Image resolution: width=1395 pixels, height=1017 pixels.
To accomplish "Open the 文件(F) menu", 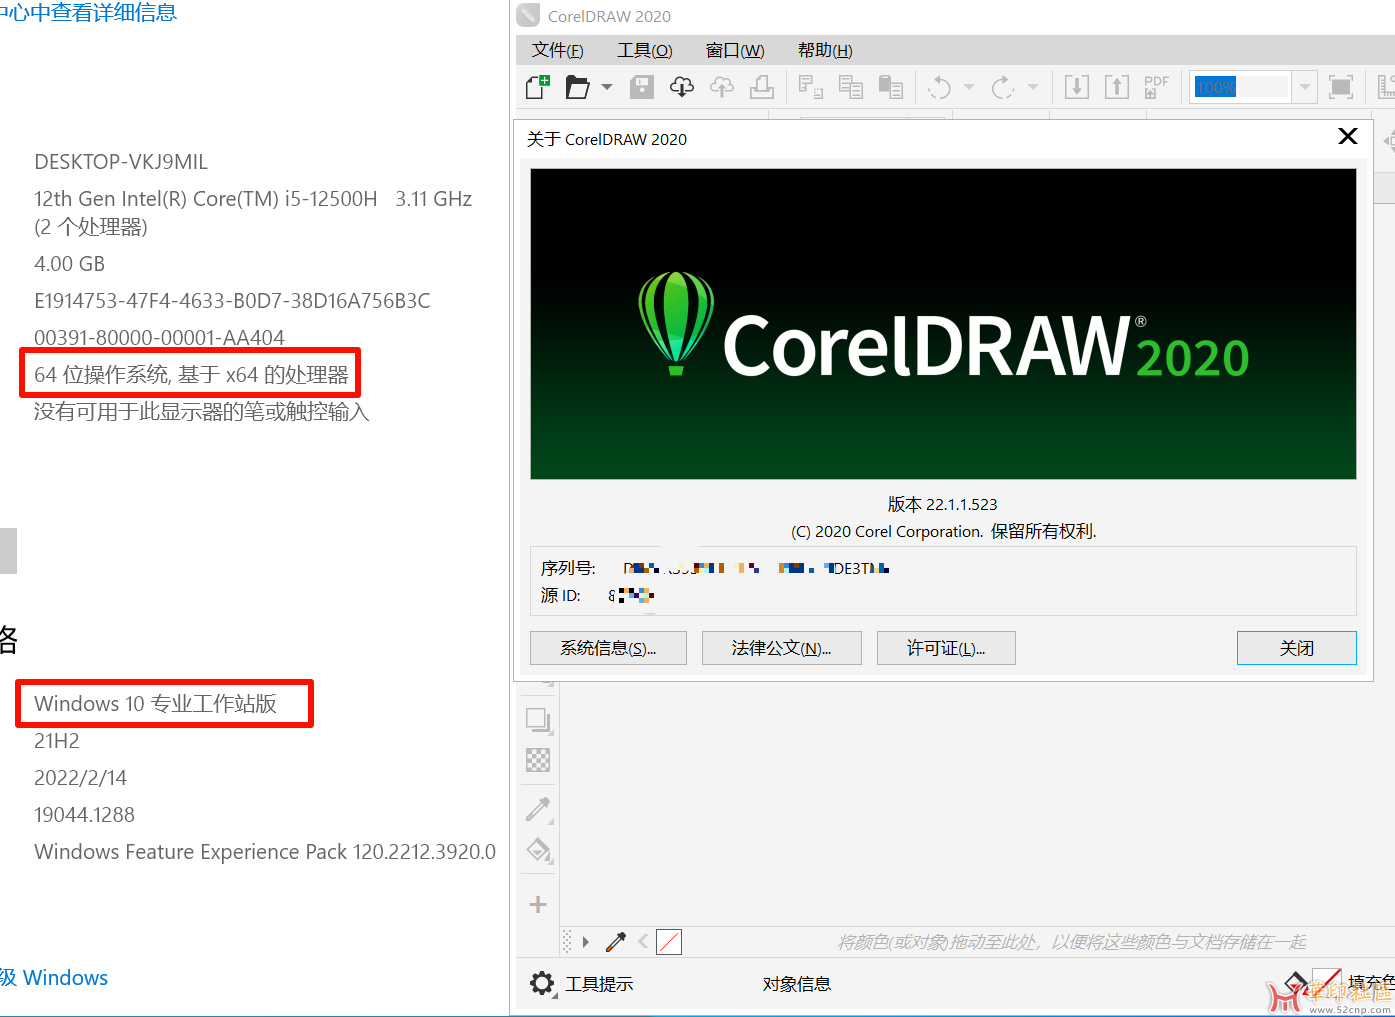I will tap(558, 50).
